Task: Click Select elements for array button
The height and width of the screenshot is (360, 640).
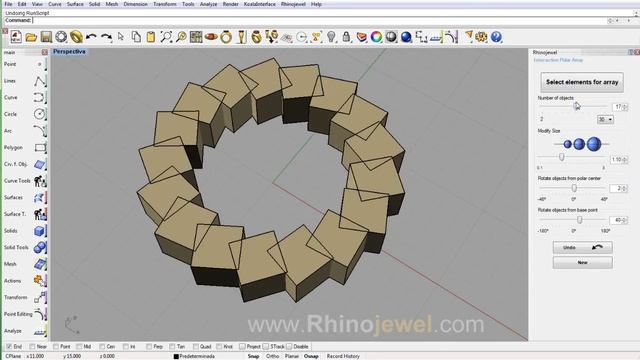Action: 582,82
